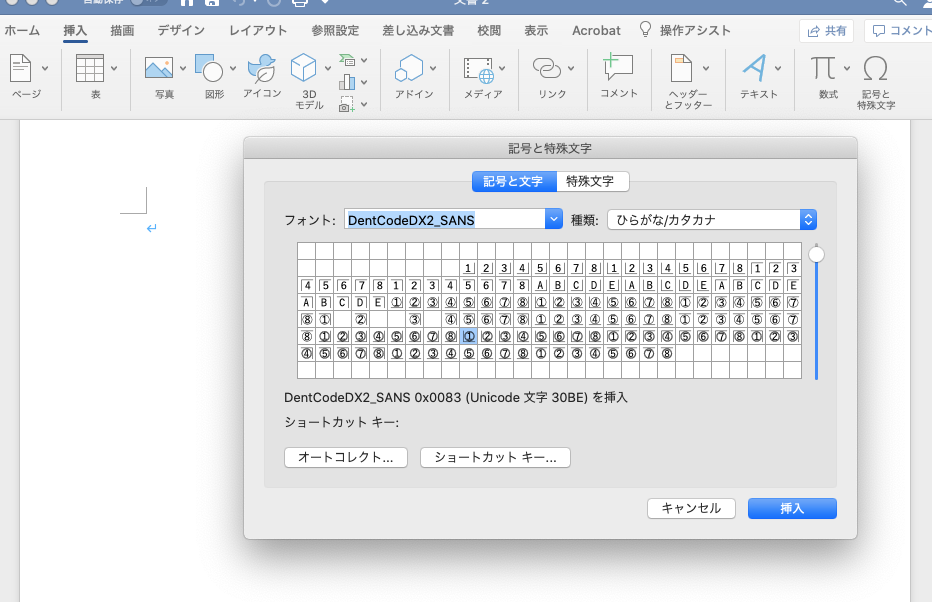
Task: Click 操作アシスト Tell Me field
Action: click(x=695, y=30)
